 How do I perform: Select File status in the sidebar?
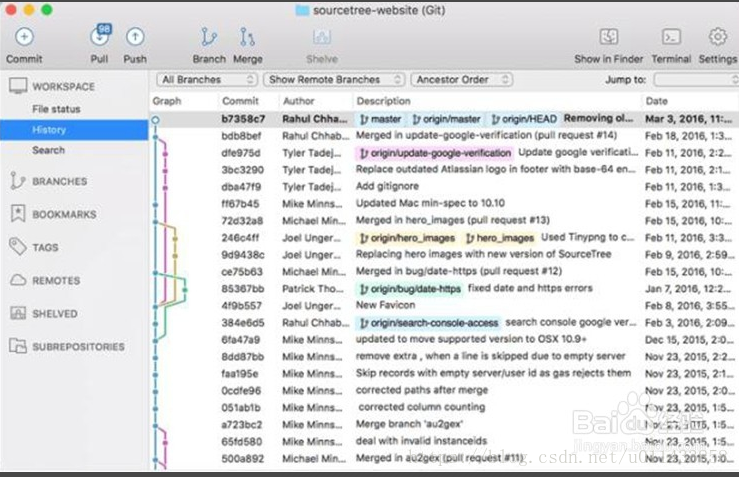coord(56,109)
